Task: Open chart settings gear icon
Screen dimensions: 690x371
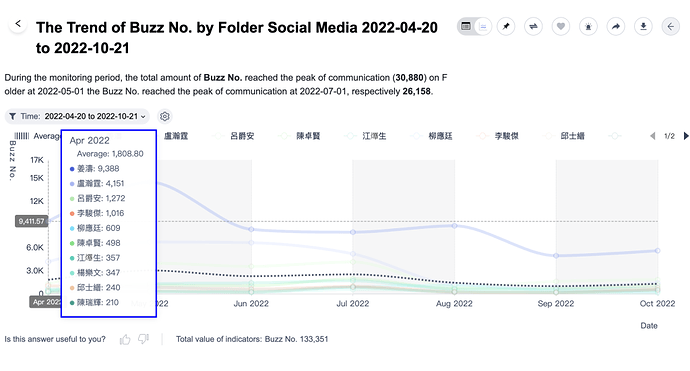Action: click(x=165, y=116)
